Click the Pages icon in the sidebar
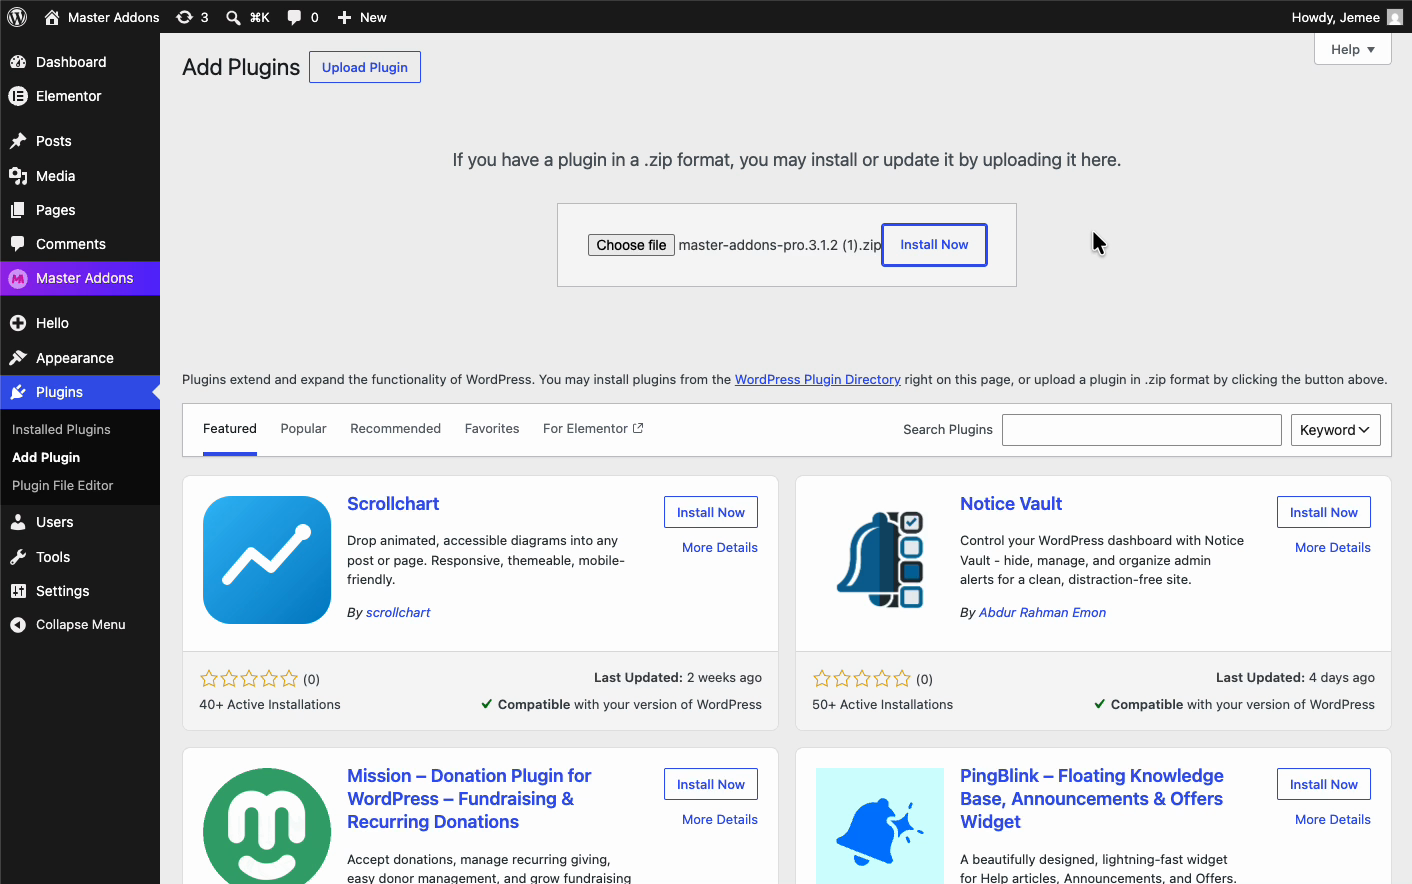Image resolution: width=1412 pixels, height=884 pixels. (x=18, y=210)
